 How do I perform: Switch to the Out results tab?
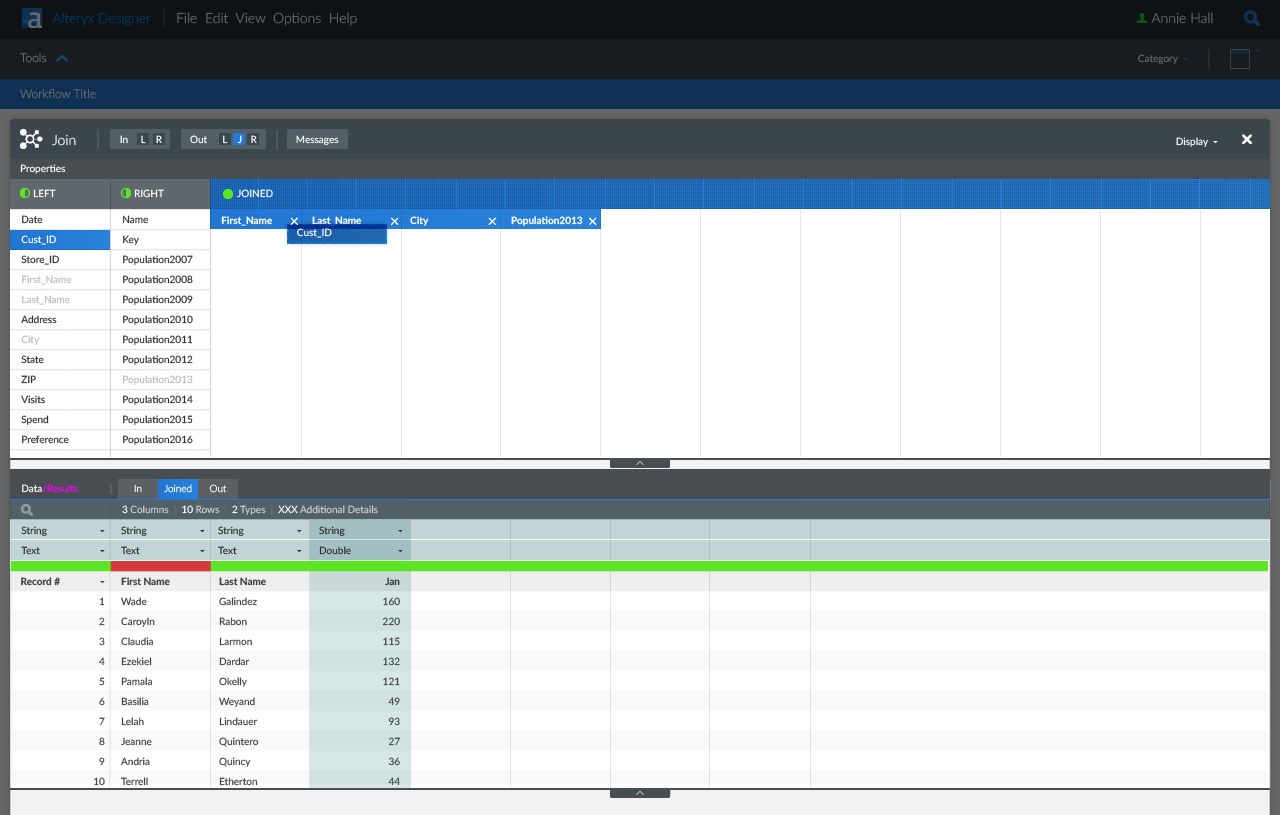point(218,489)
